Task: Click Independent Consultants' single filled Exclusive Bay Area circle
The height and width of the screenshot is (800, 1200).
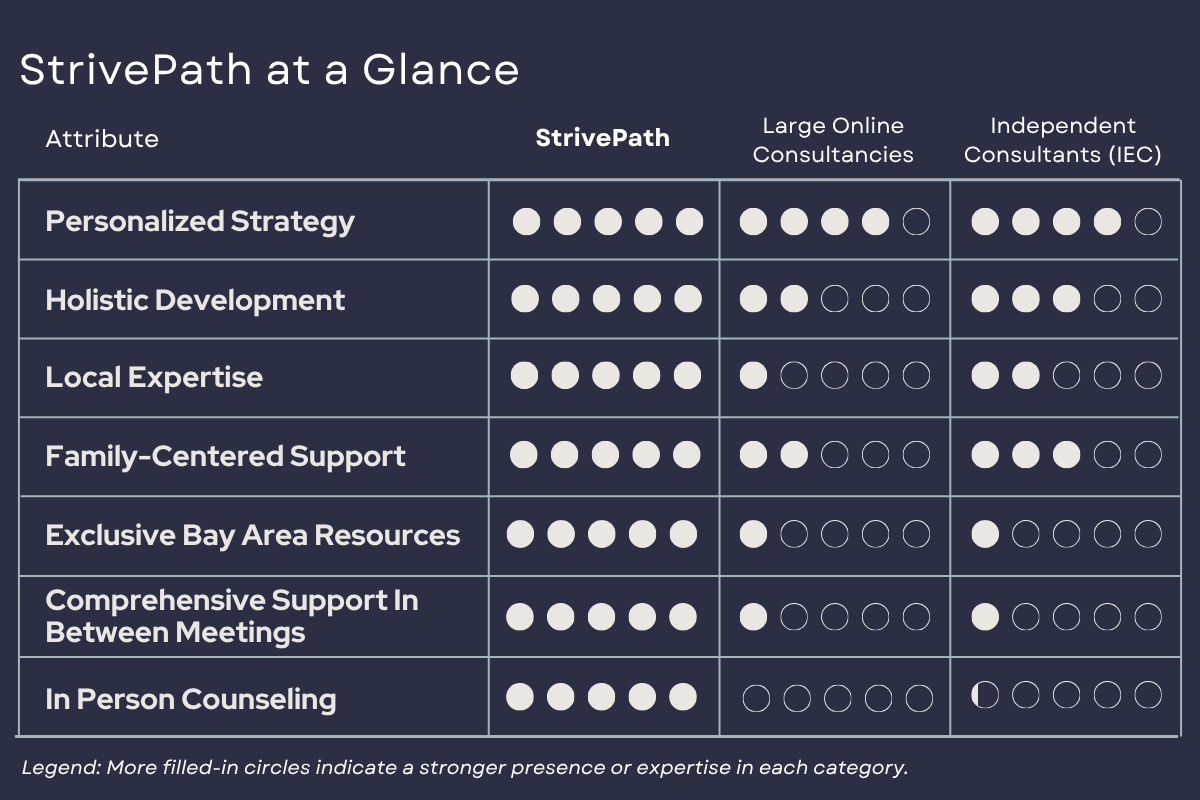Action: click(x=985, y=534)
